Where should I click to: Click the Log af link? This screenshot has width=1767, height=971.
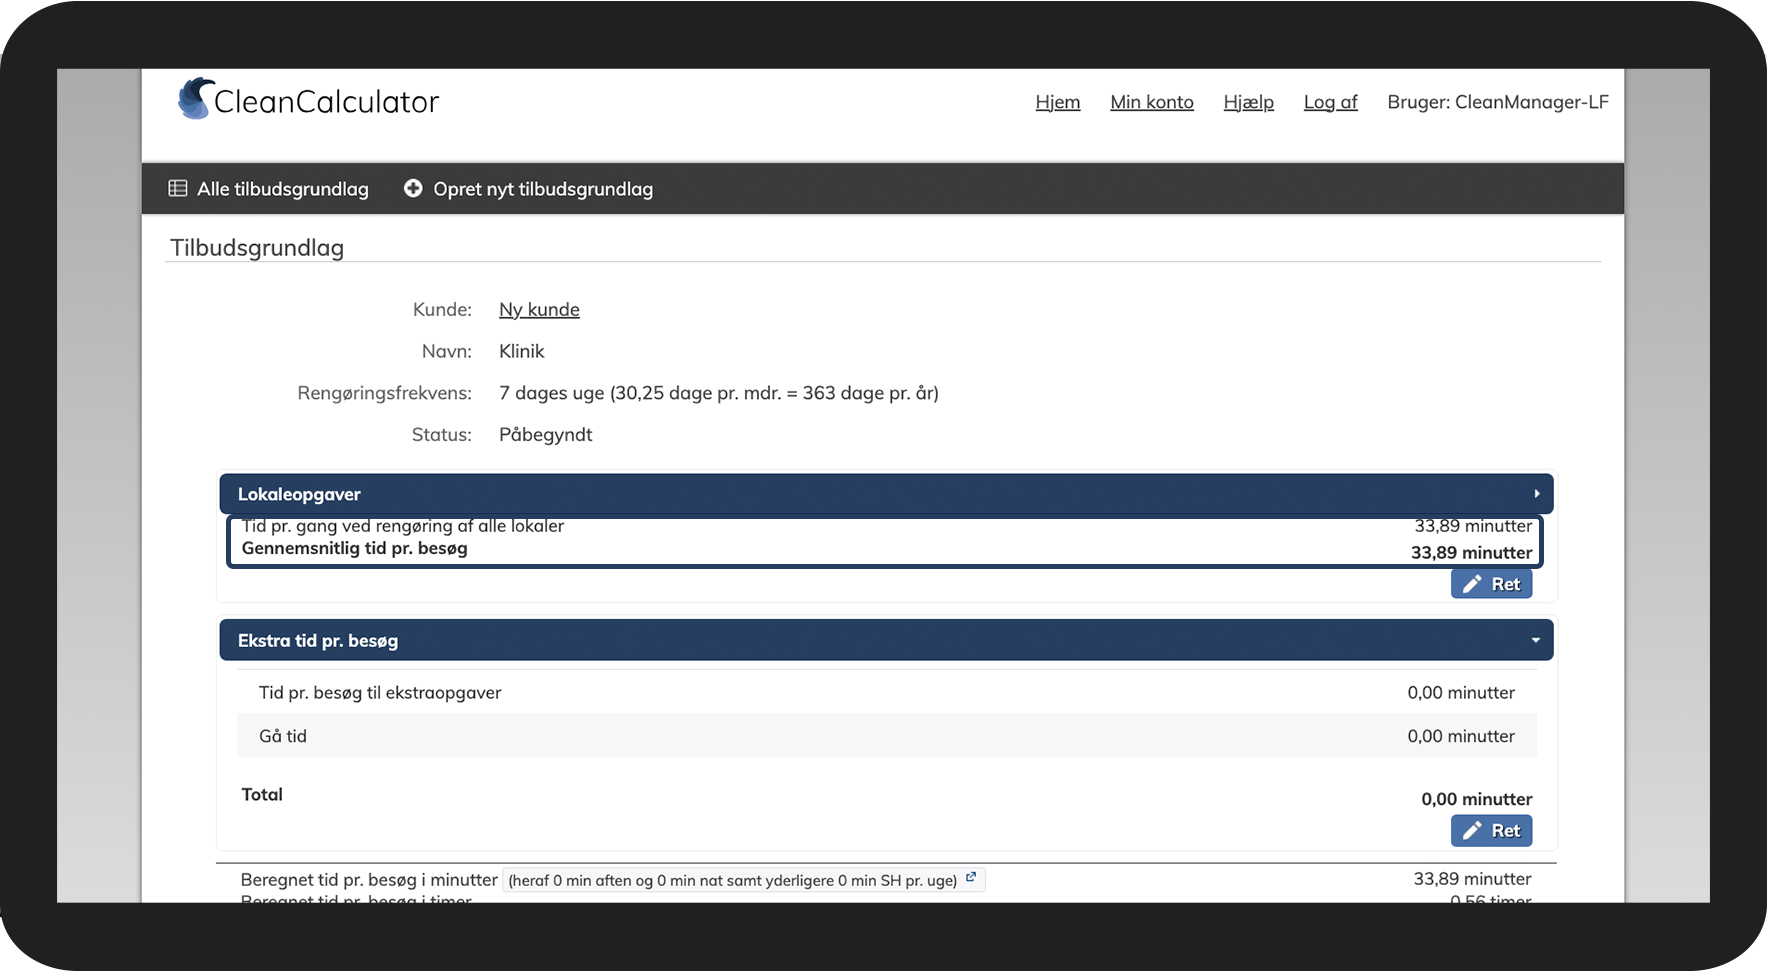click(1330, 102)
